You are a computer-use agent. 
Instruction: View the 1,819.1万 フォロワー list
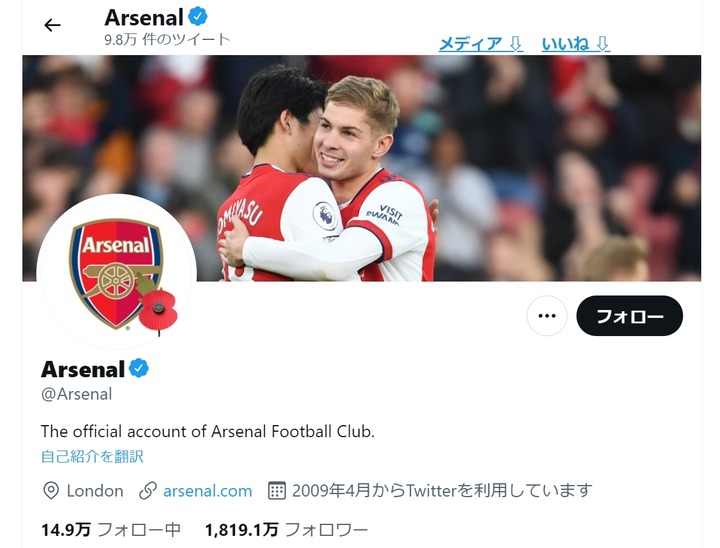[286, 529]
